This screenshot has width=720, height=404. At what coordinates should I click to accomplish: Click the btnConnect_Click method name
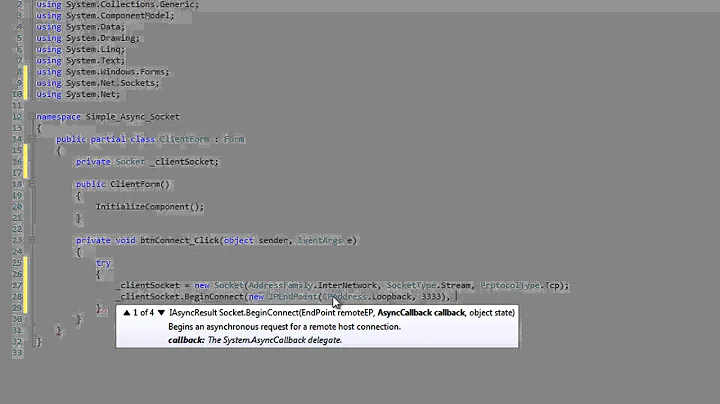click(180, 240)
